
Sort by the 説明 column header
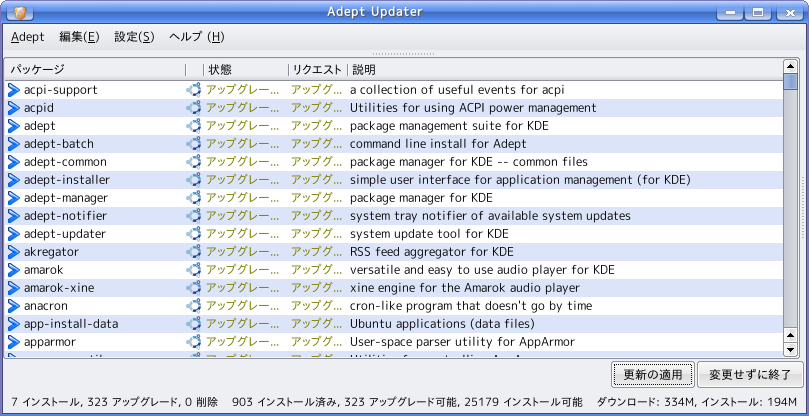tap(565, 69)
